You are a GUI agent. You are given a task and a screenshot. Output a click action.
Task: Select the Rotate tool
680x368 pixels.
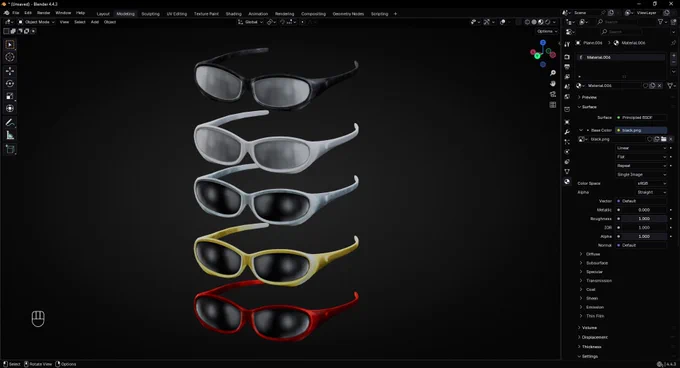click(10, 84)
